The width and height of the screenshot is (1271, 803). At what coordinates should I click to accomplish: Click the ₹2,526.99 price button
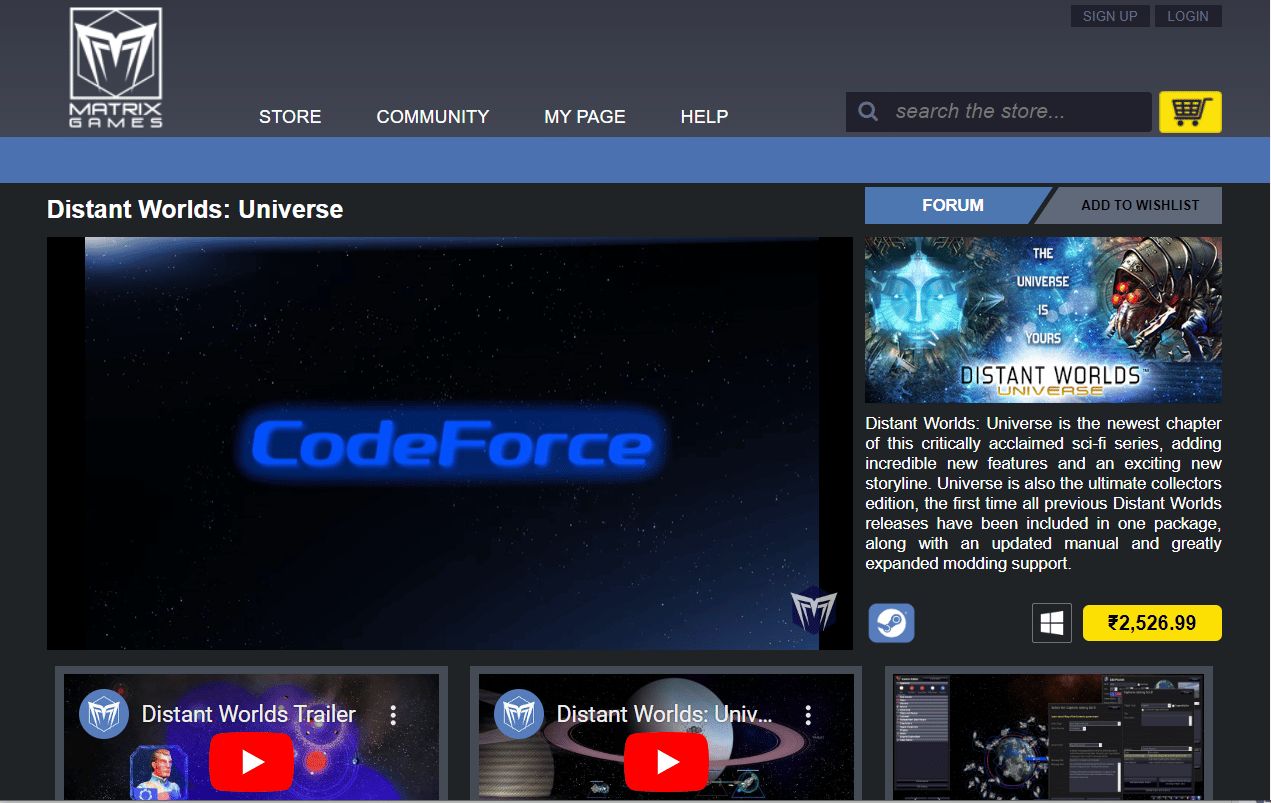tap(1152, 623)
